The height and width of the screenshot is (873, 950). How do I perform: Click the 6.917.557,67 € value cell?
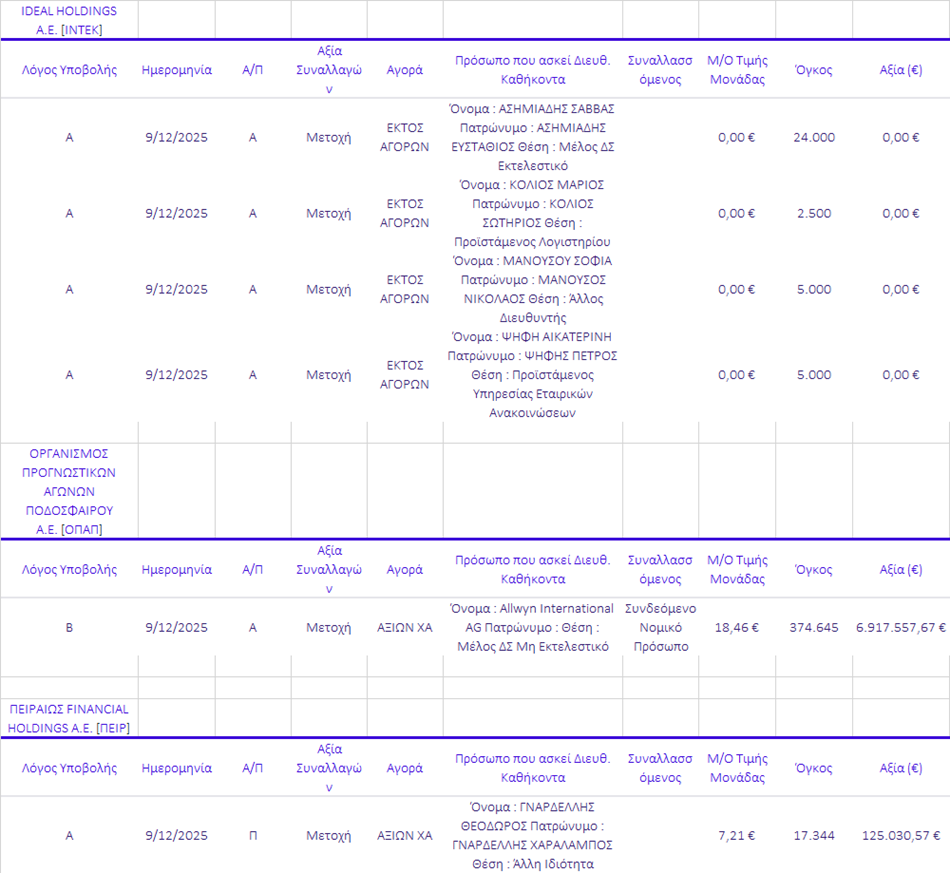900,628
